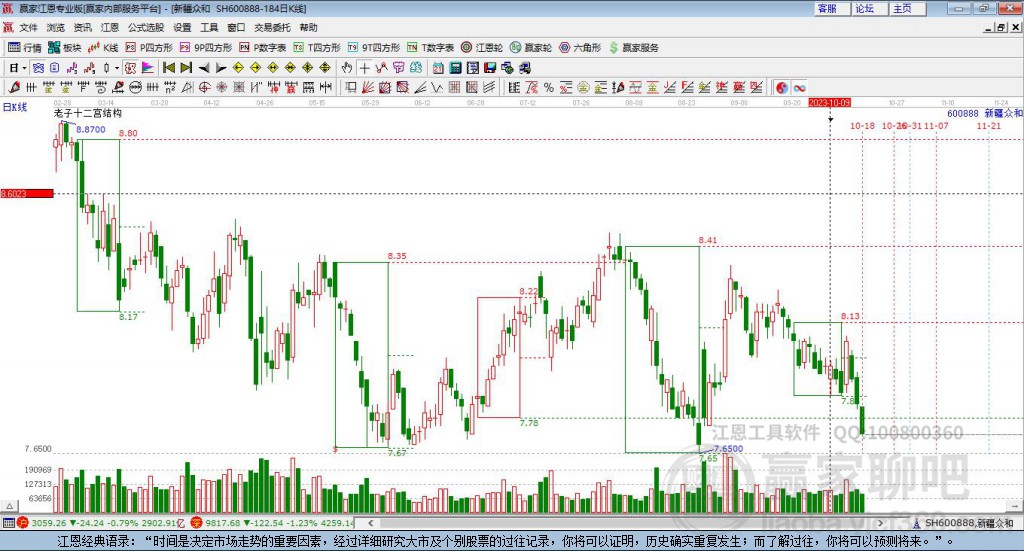Viewport: 1024px width, 551px height.
Task: Click the 老子十二宫结构 label
Action: pyautogui.click(x=88, y=113)
